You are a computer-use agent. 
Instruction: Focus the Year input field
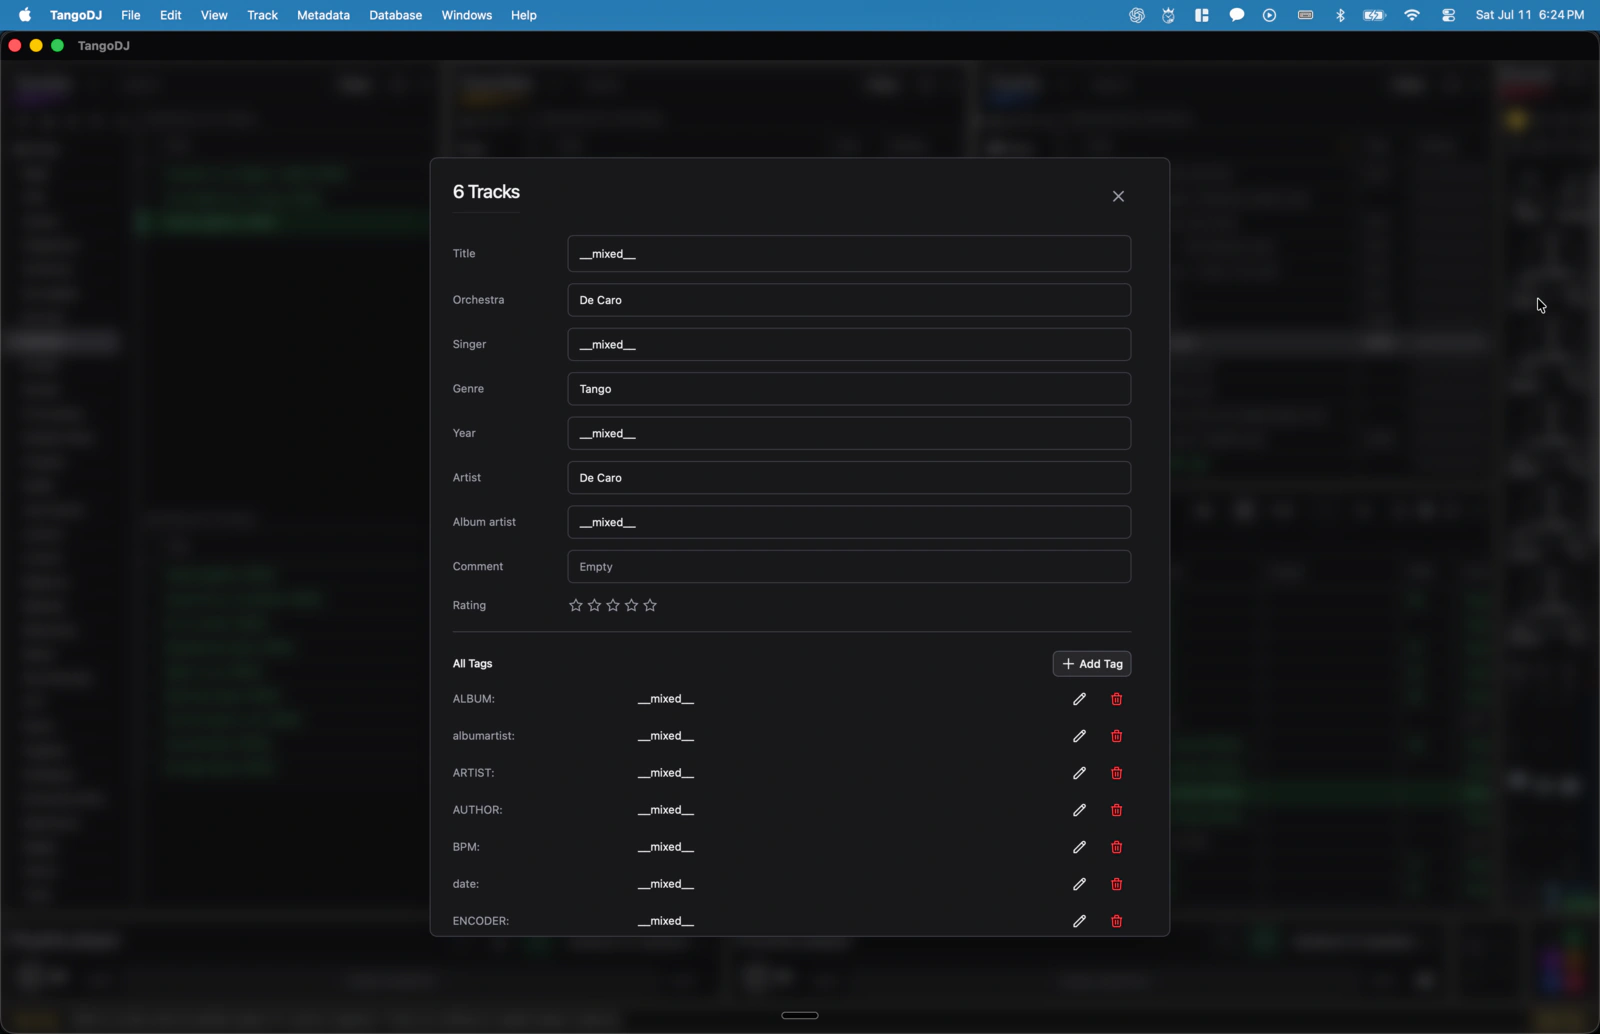pyautogui.click(x=849, y=433)
